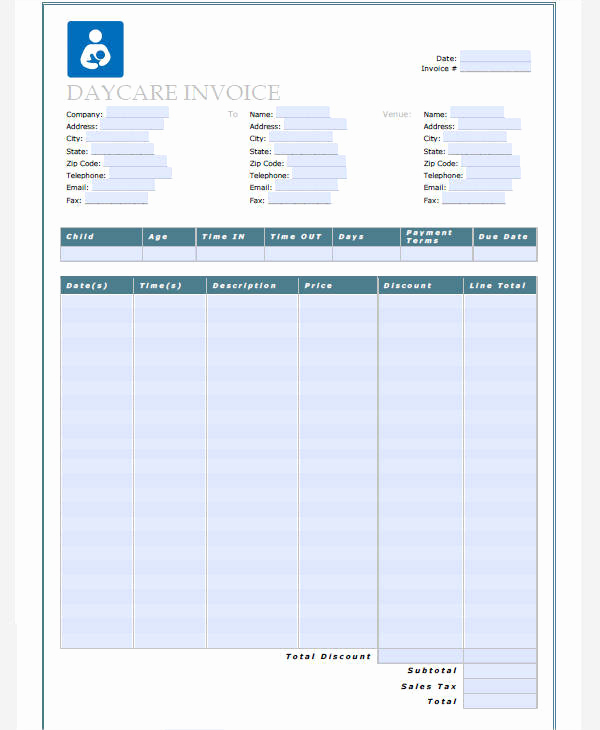
Task: Click the Description column header
Action: point(252,285)
